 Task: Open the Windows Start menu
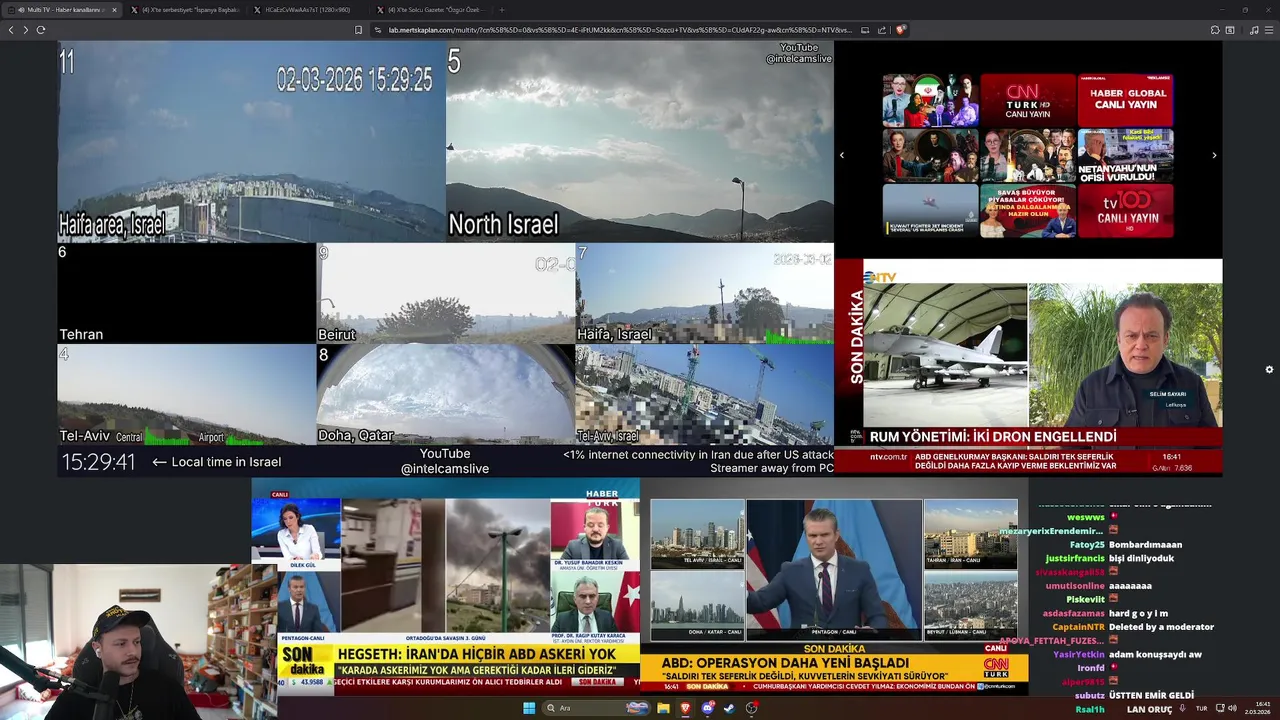tap(529, 708)
